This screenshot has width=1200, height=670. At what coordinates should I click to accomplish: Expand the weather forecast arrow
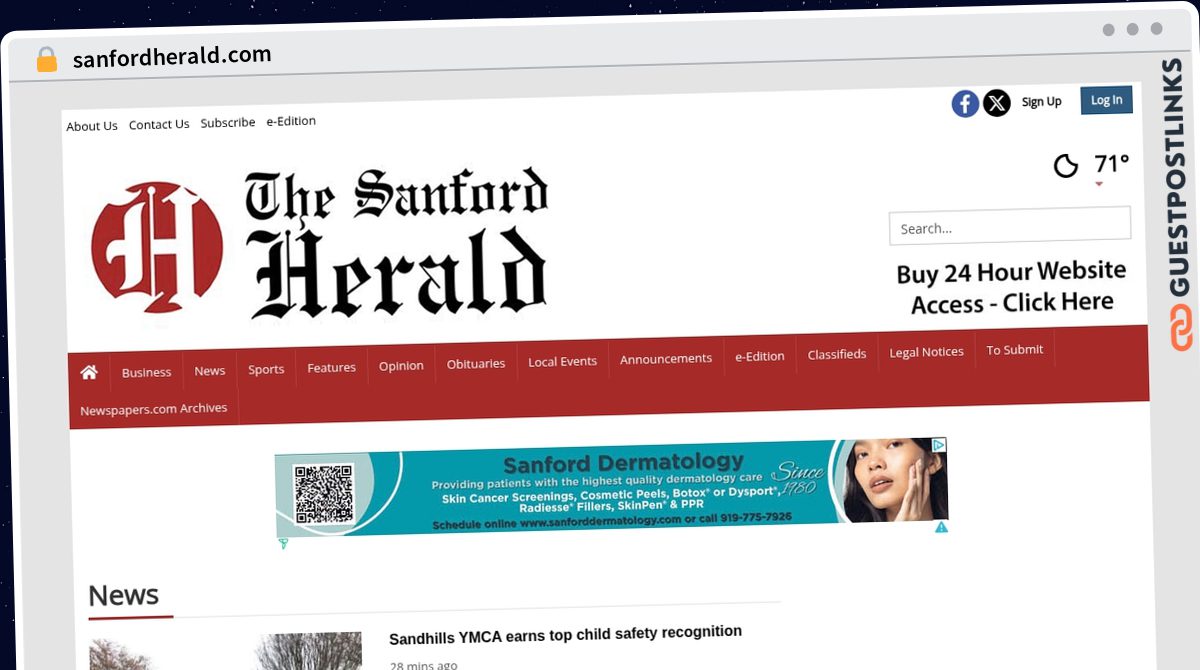click(x=1099, y=184)
